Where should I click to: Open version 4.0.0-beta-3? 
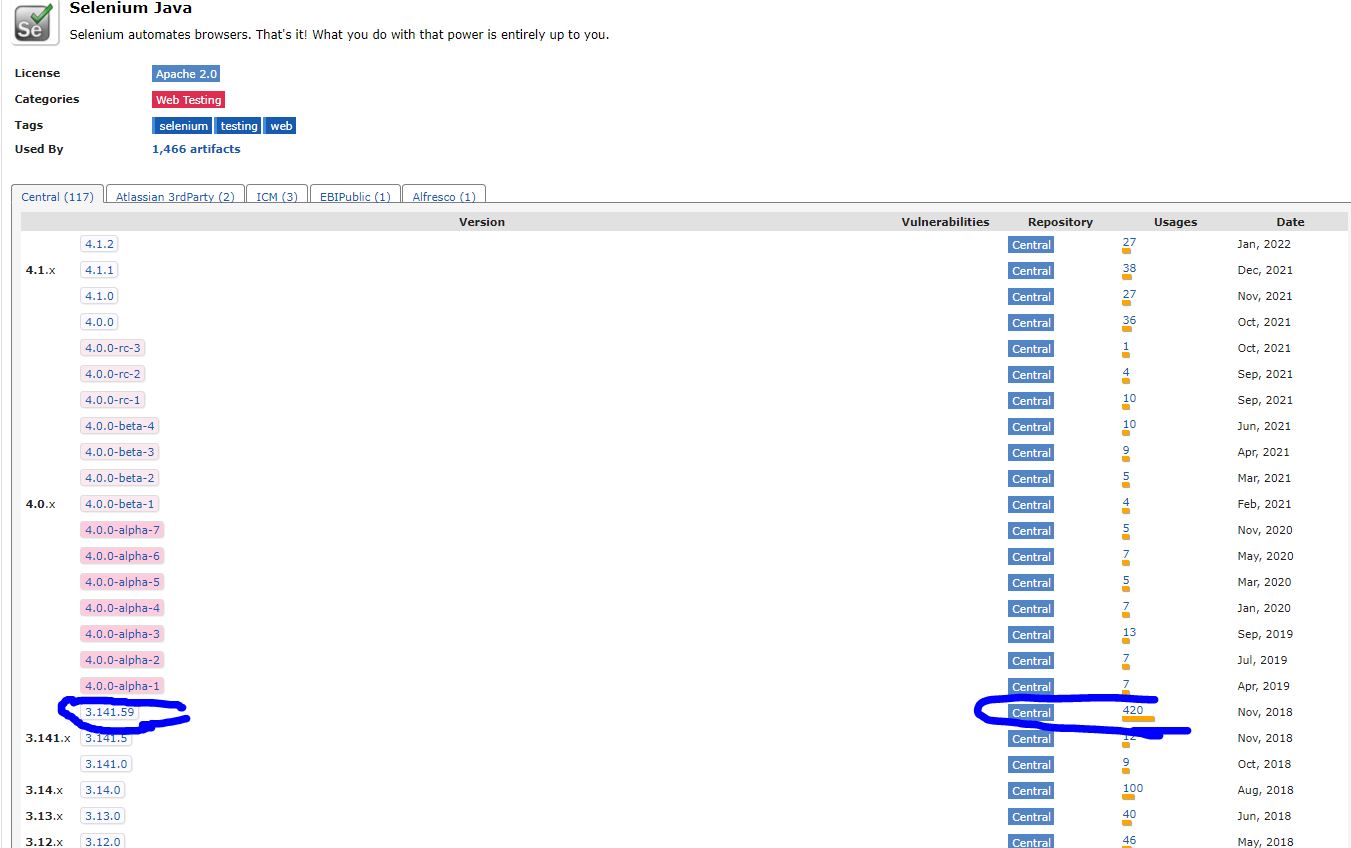pyautogui.click(x=120, y=452)
